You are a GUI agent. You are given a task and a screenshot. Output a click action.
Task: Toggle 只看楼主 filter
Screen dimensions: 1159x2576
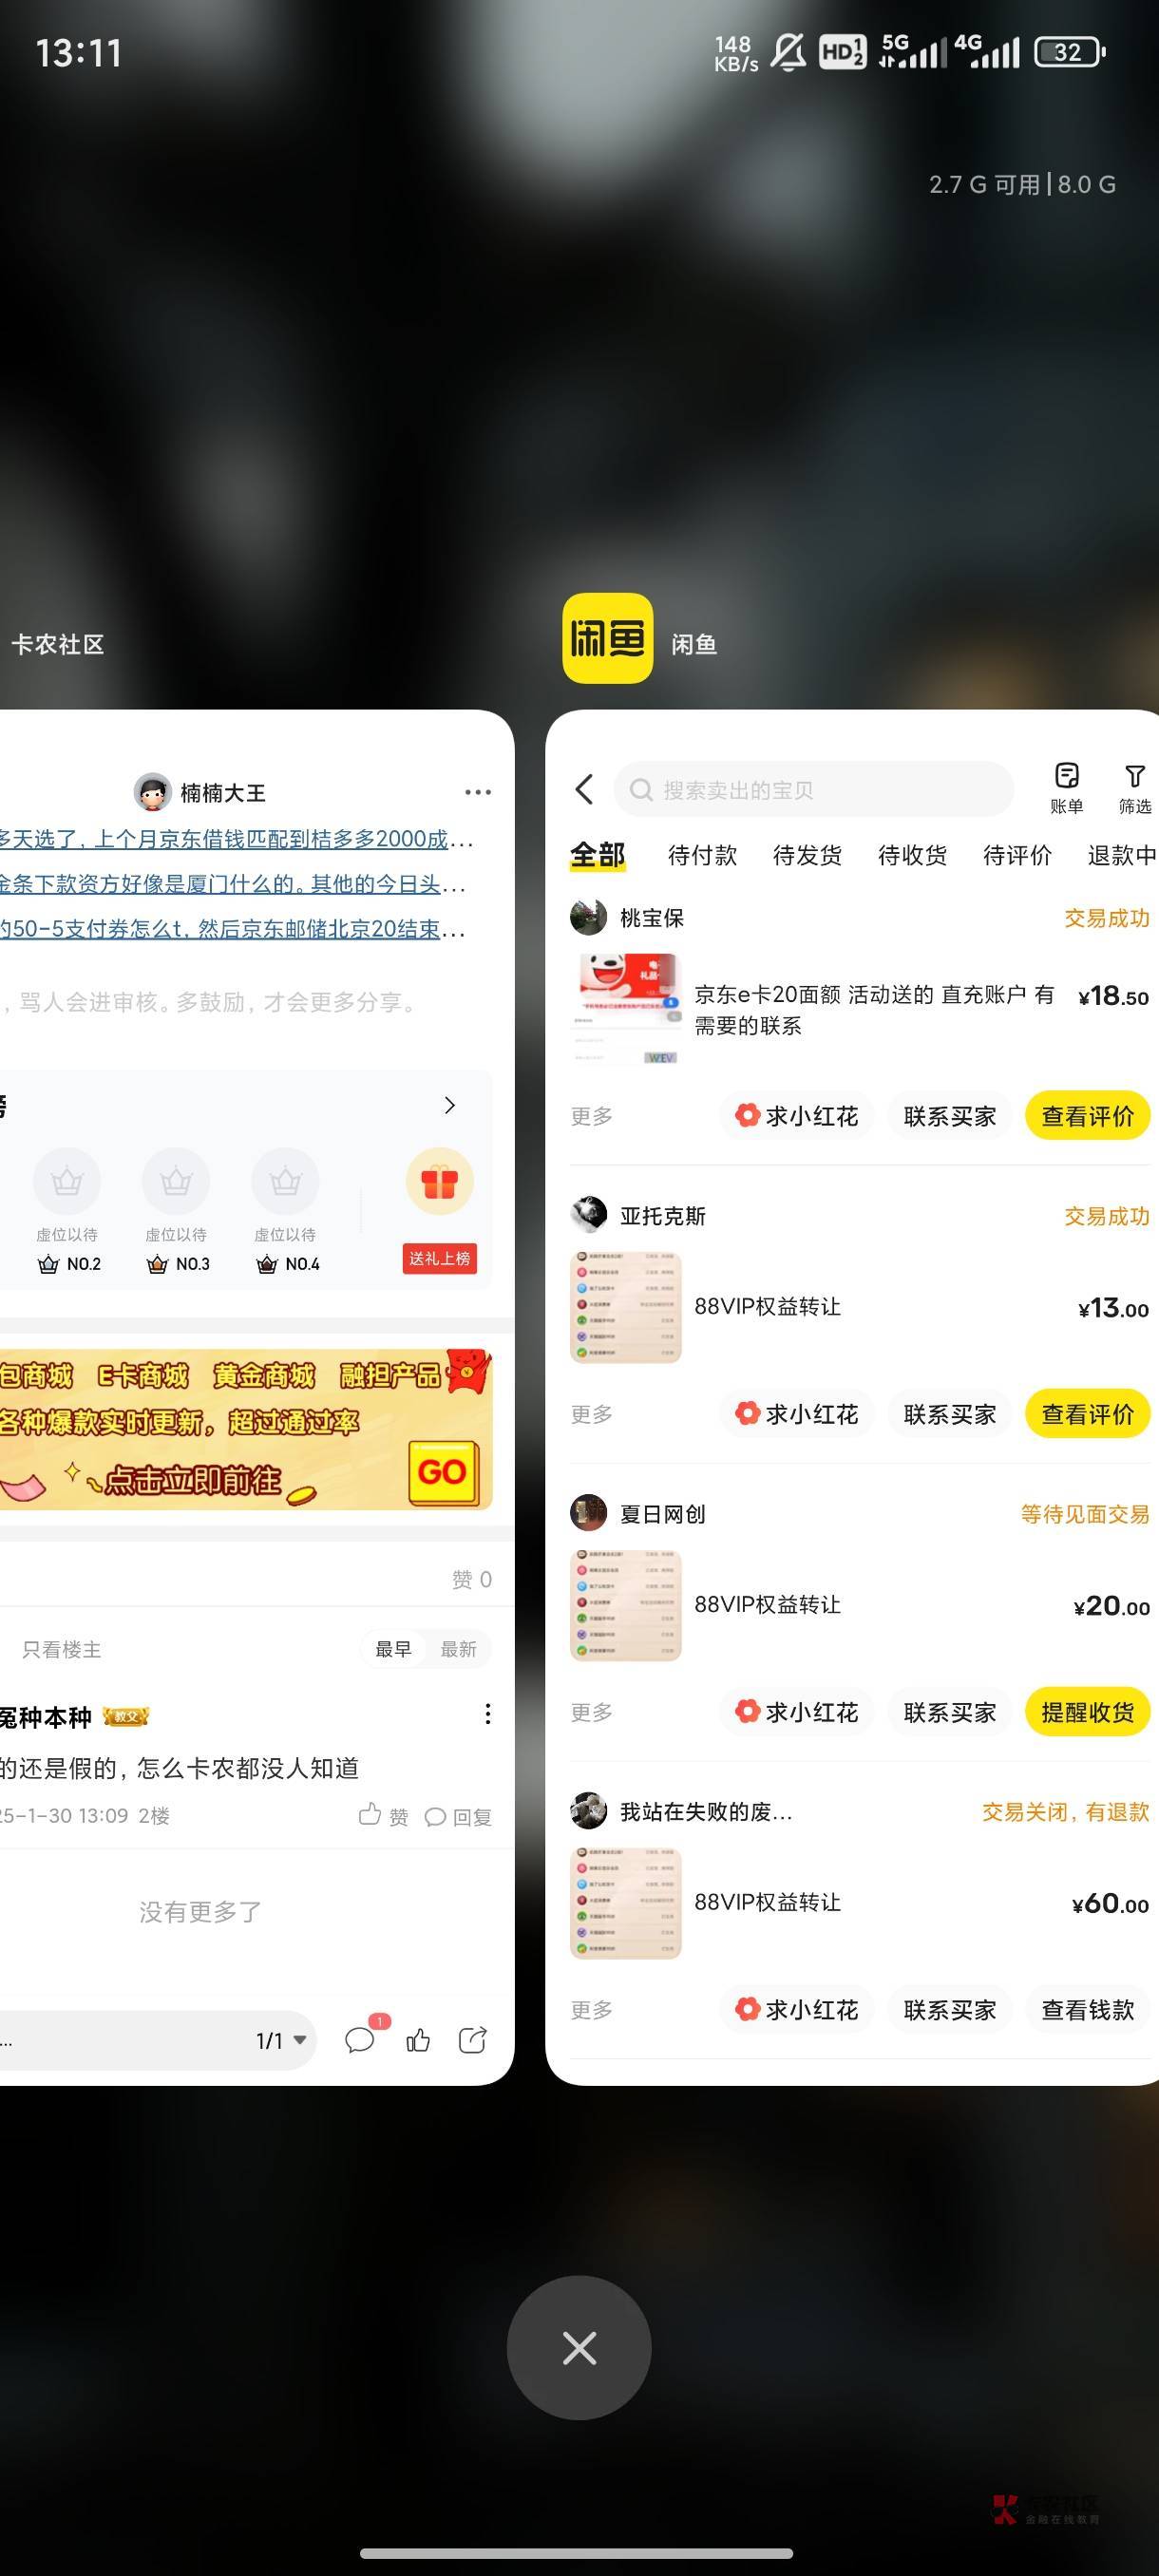click(x=62, y=1649)
